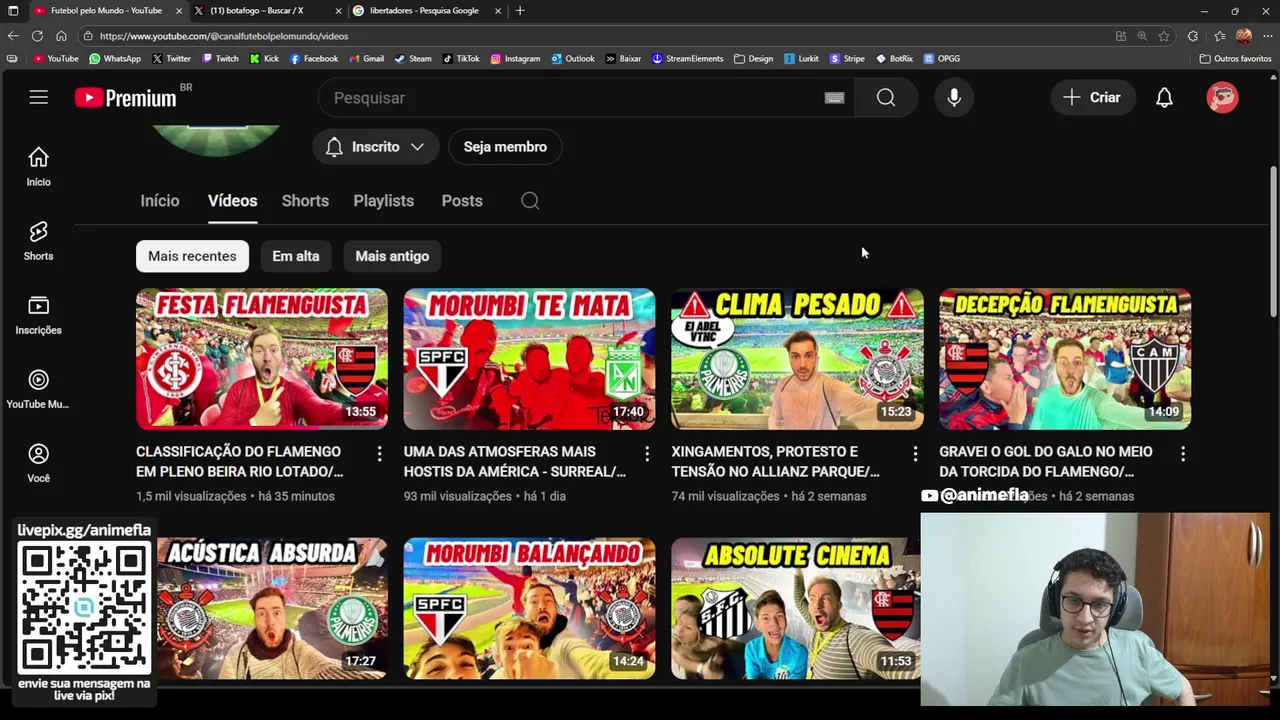Reload the page

[x=37, y=36]
